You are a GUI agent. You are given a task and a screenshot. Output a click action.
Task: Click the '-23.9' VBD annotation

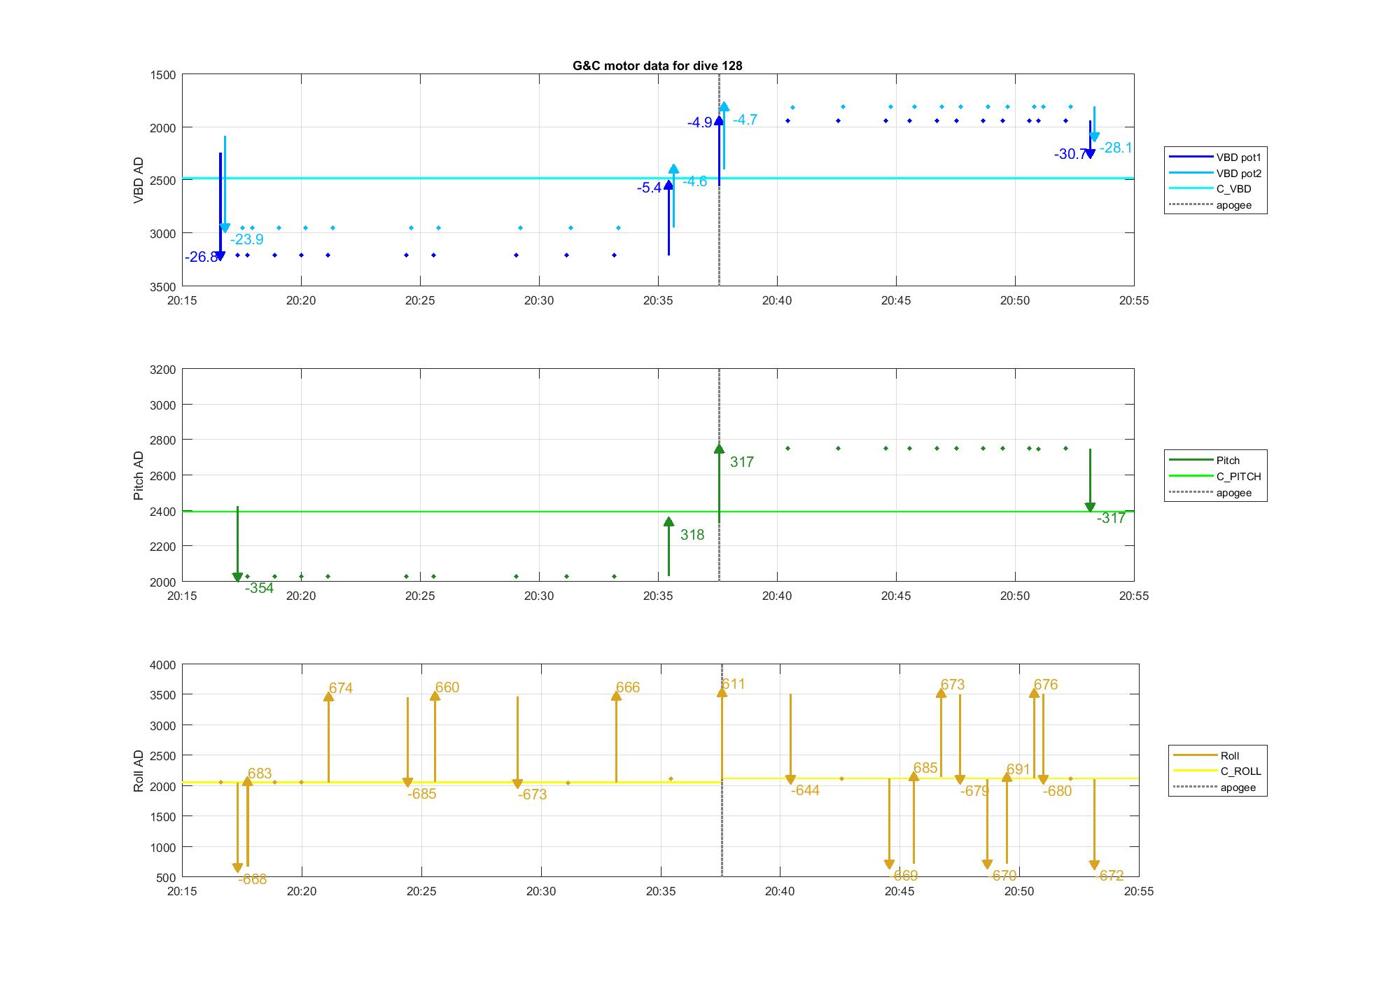[247, 239]
